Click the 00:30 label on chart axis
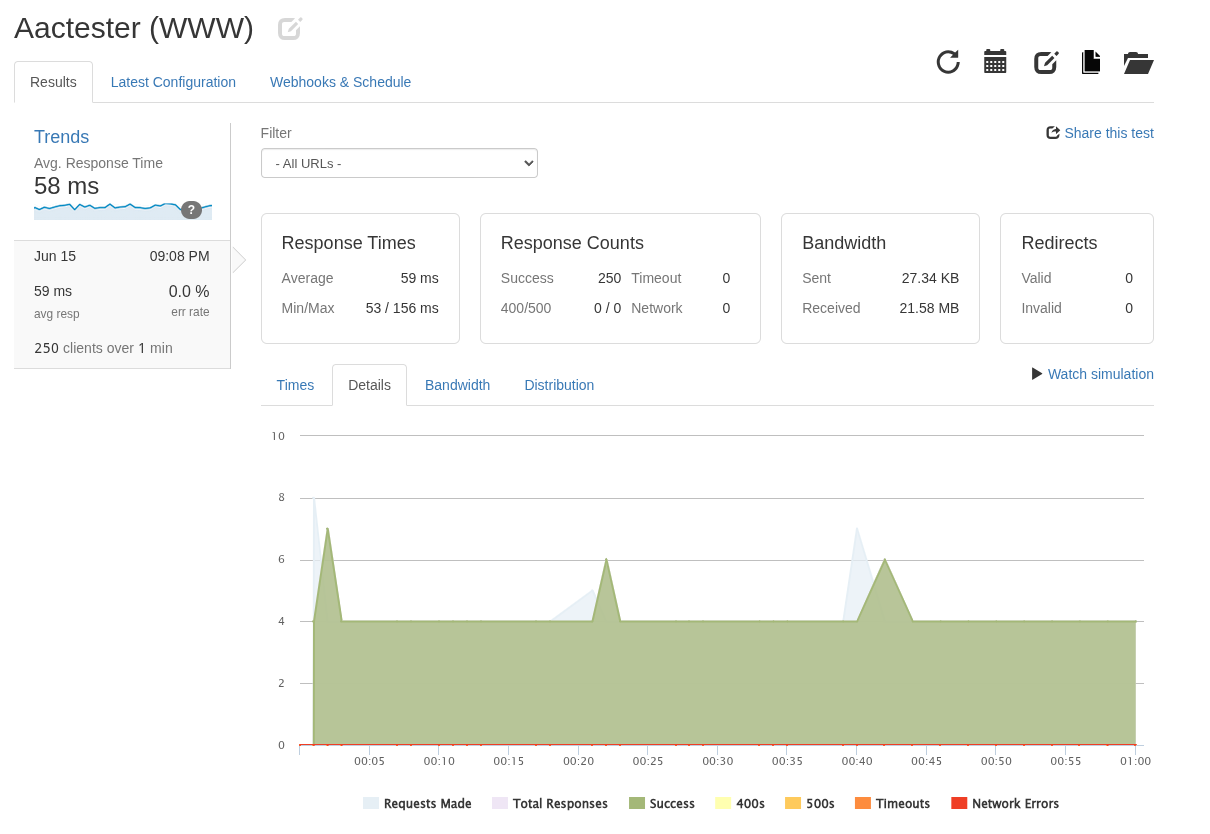Screen dimensions: 1210x834 (x=717, y=761)
